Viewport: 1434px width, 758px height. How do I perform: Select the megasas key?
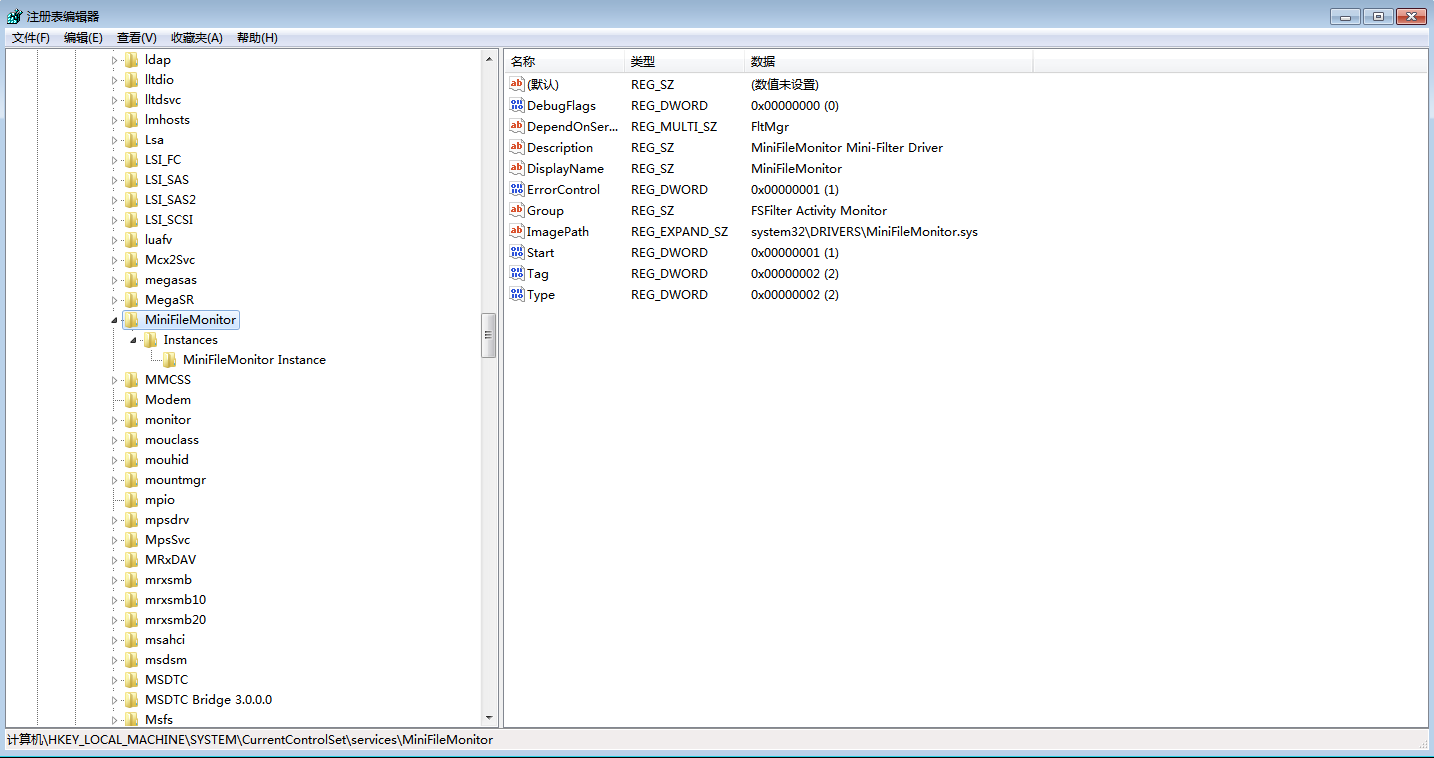click(x=171, y=280)
